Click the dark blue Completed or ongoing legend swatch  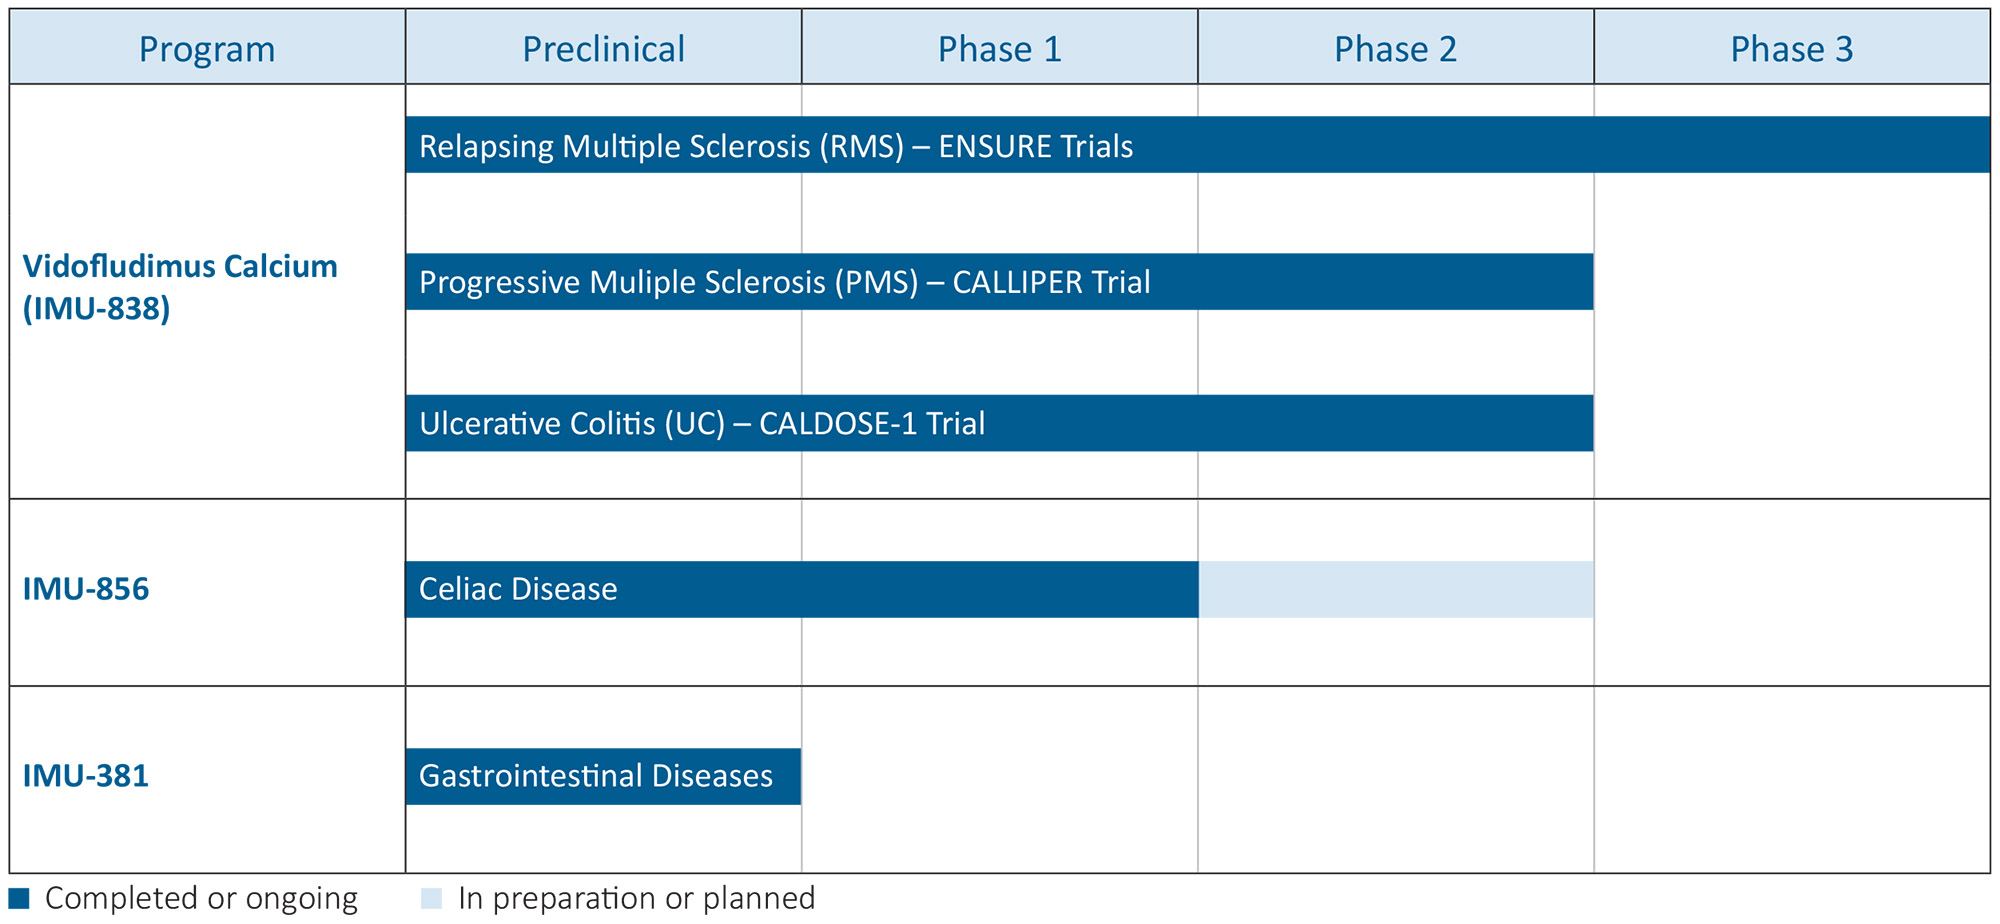click(19, 898)
